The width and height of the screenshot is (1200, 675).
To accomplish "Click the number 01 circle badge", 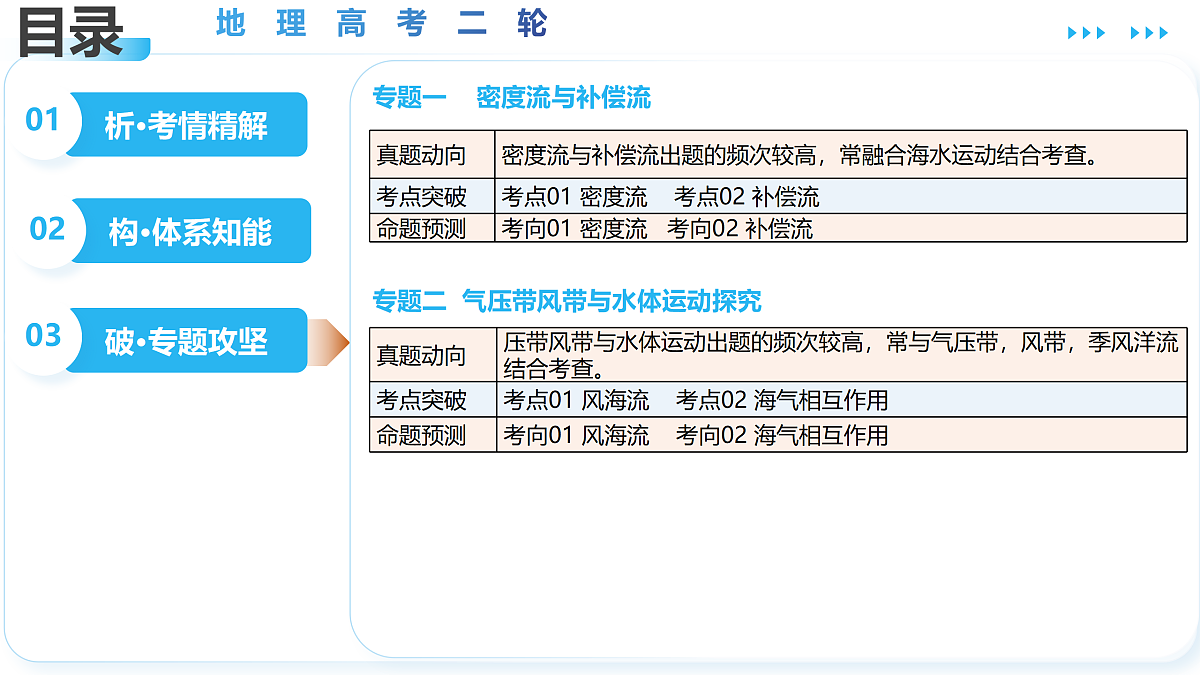I will [x=43, y=121].
